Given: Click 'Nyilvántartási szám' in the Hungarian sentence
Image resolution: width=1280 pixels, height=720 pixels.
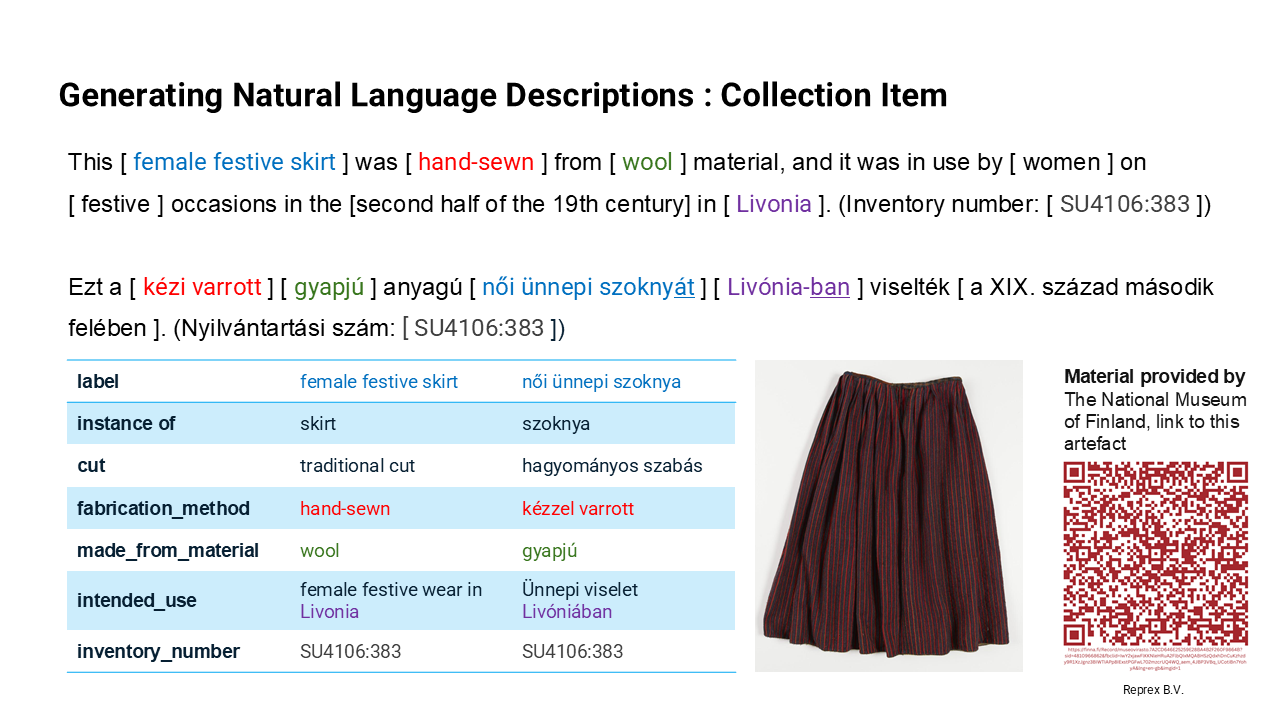Looking at the screenshot, I should [x=285, y=328].
